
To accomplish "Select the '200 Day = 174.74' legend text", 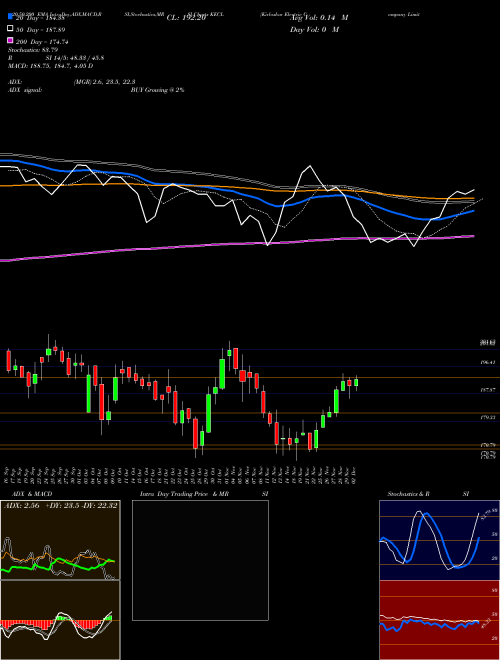I will 43,42.
